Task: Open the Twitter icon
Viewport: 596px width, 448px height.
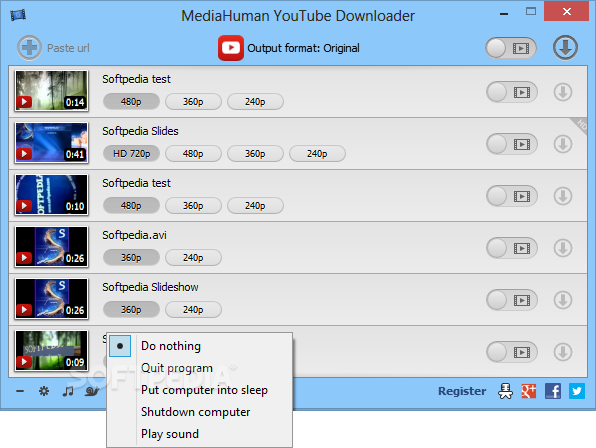Action: tap(577, 391)
